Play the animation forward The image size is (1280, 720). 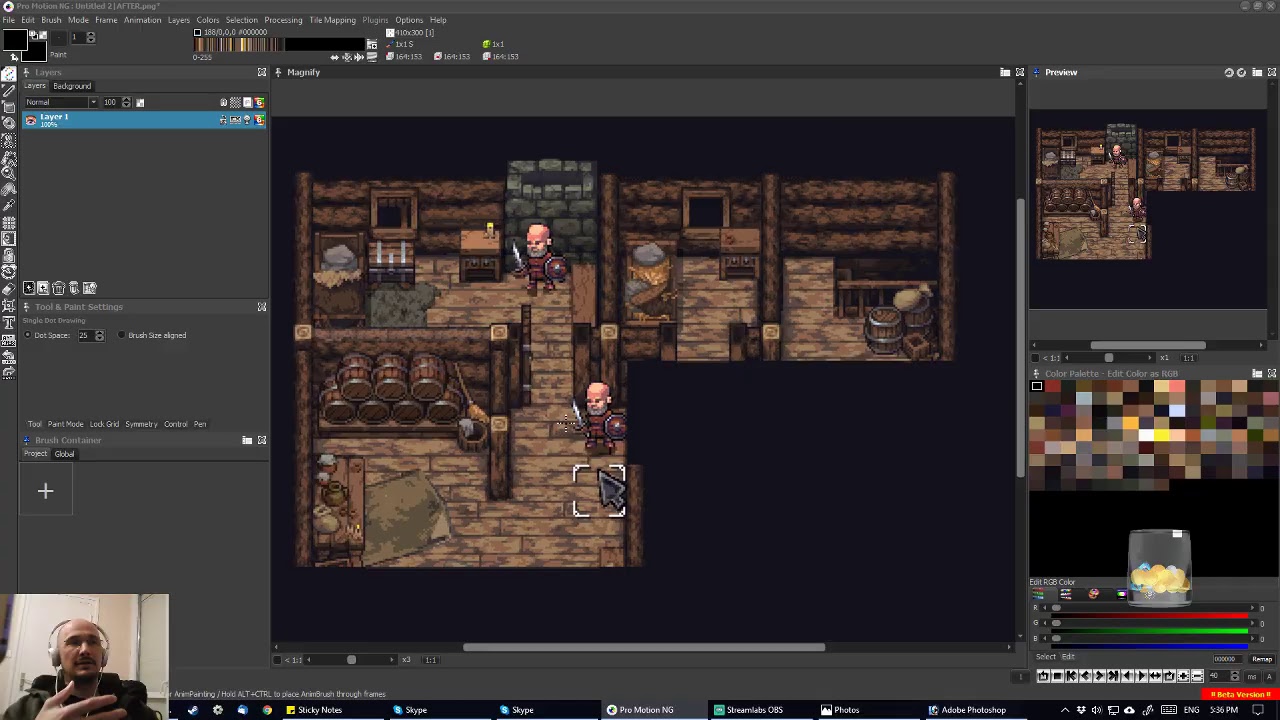(x=1141, y=675)
